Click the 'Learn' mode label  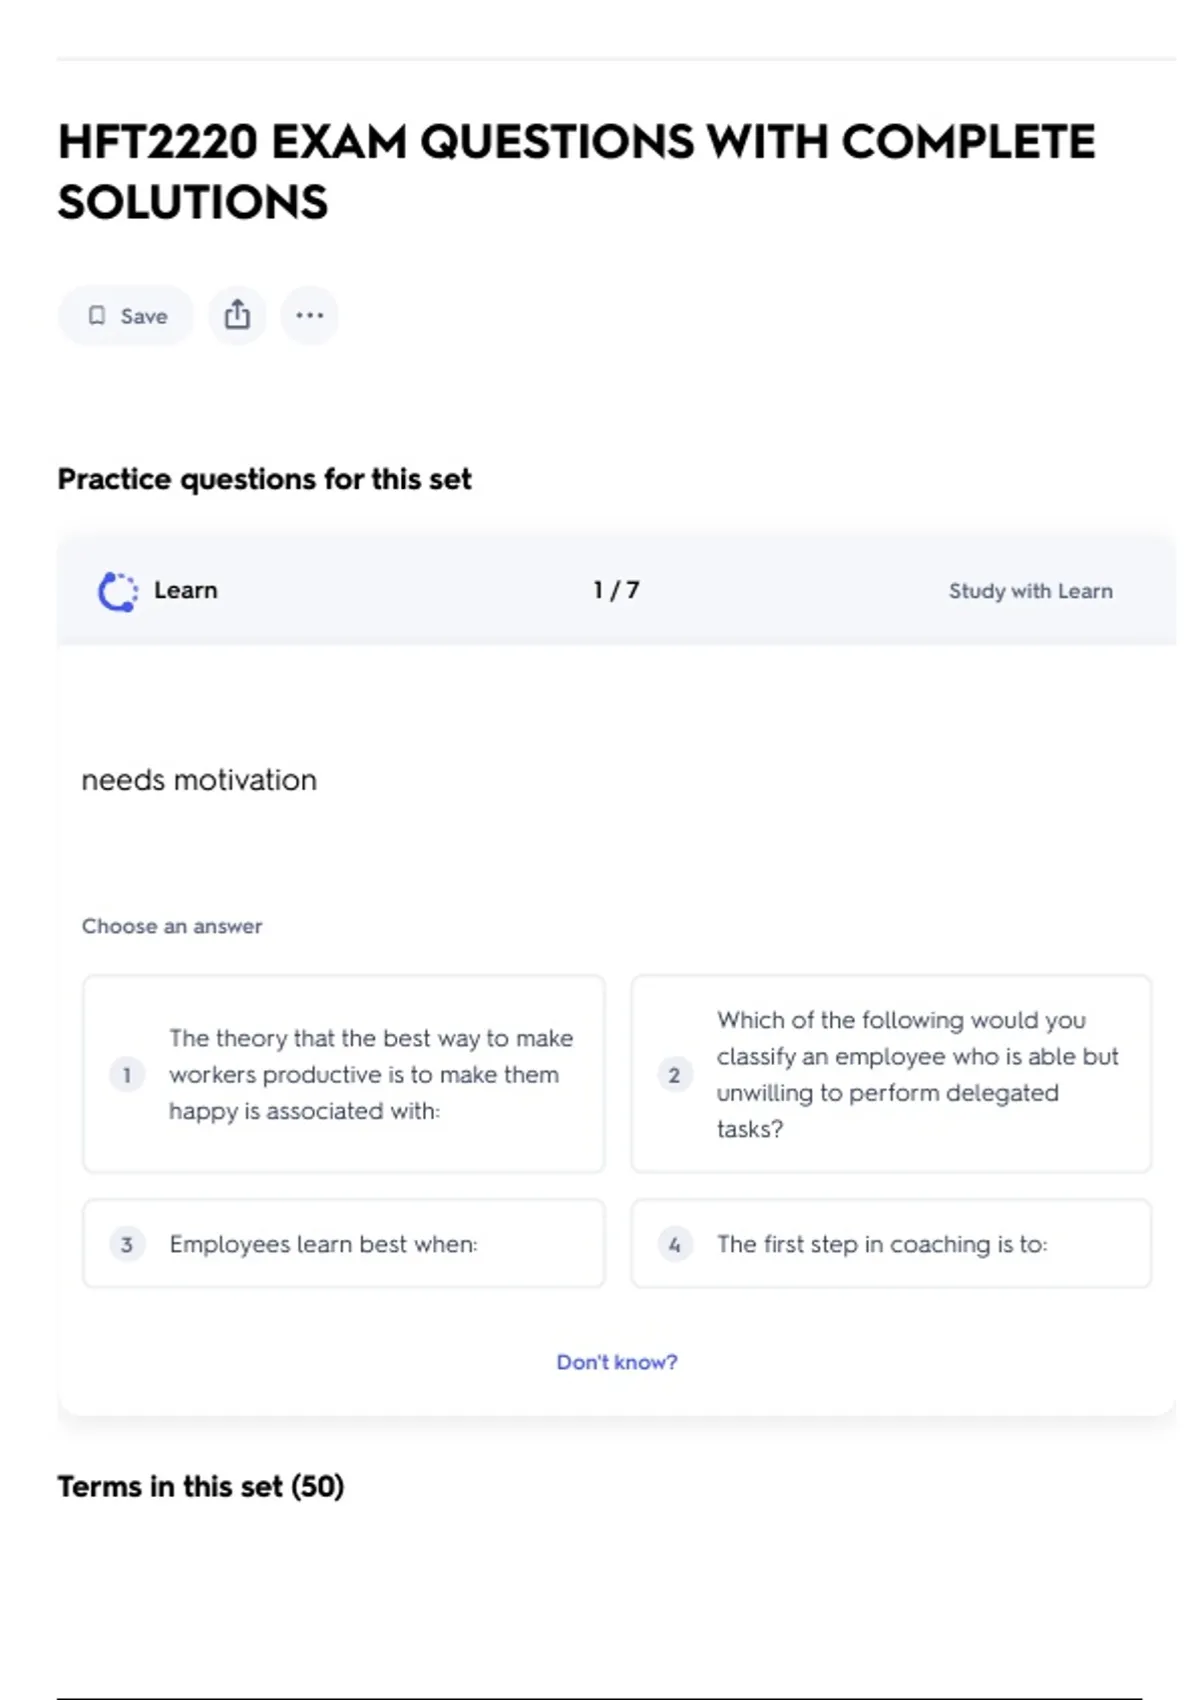point(185,590)
